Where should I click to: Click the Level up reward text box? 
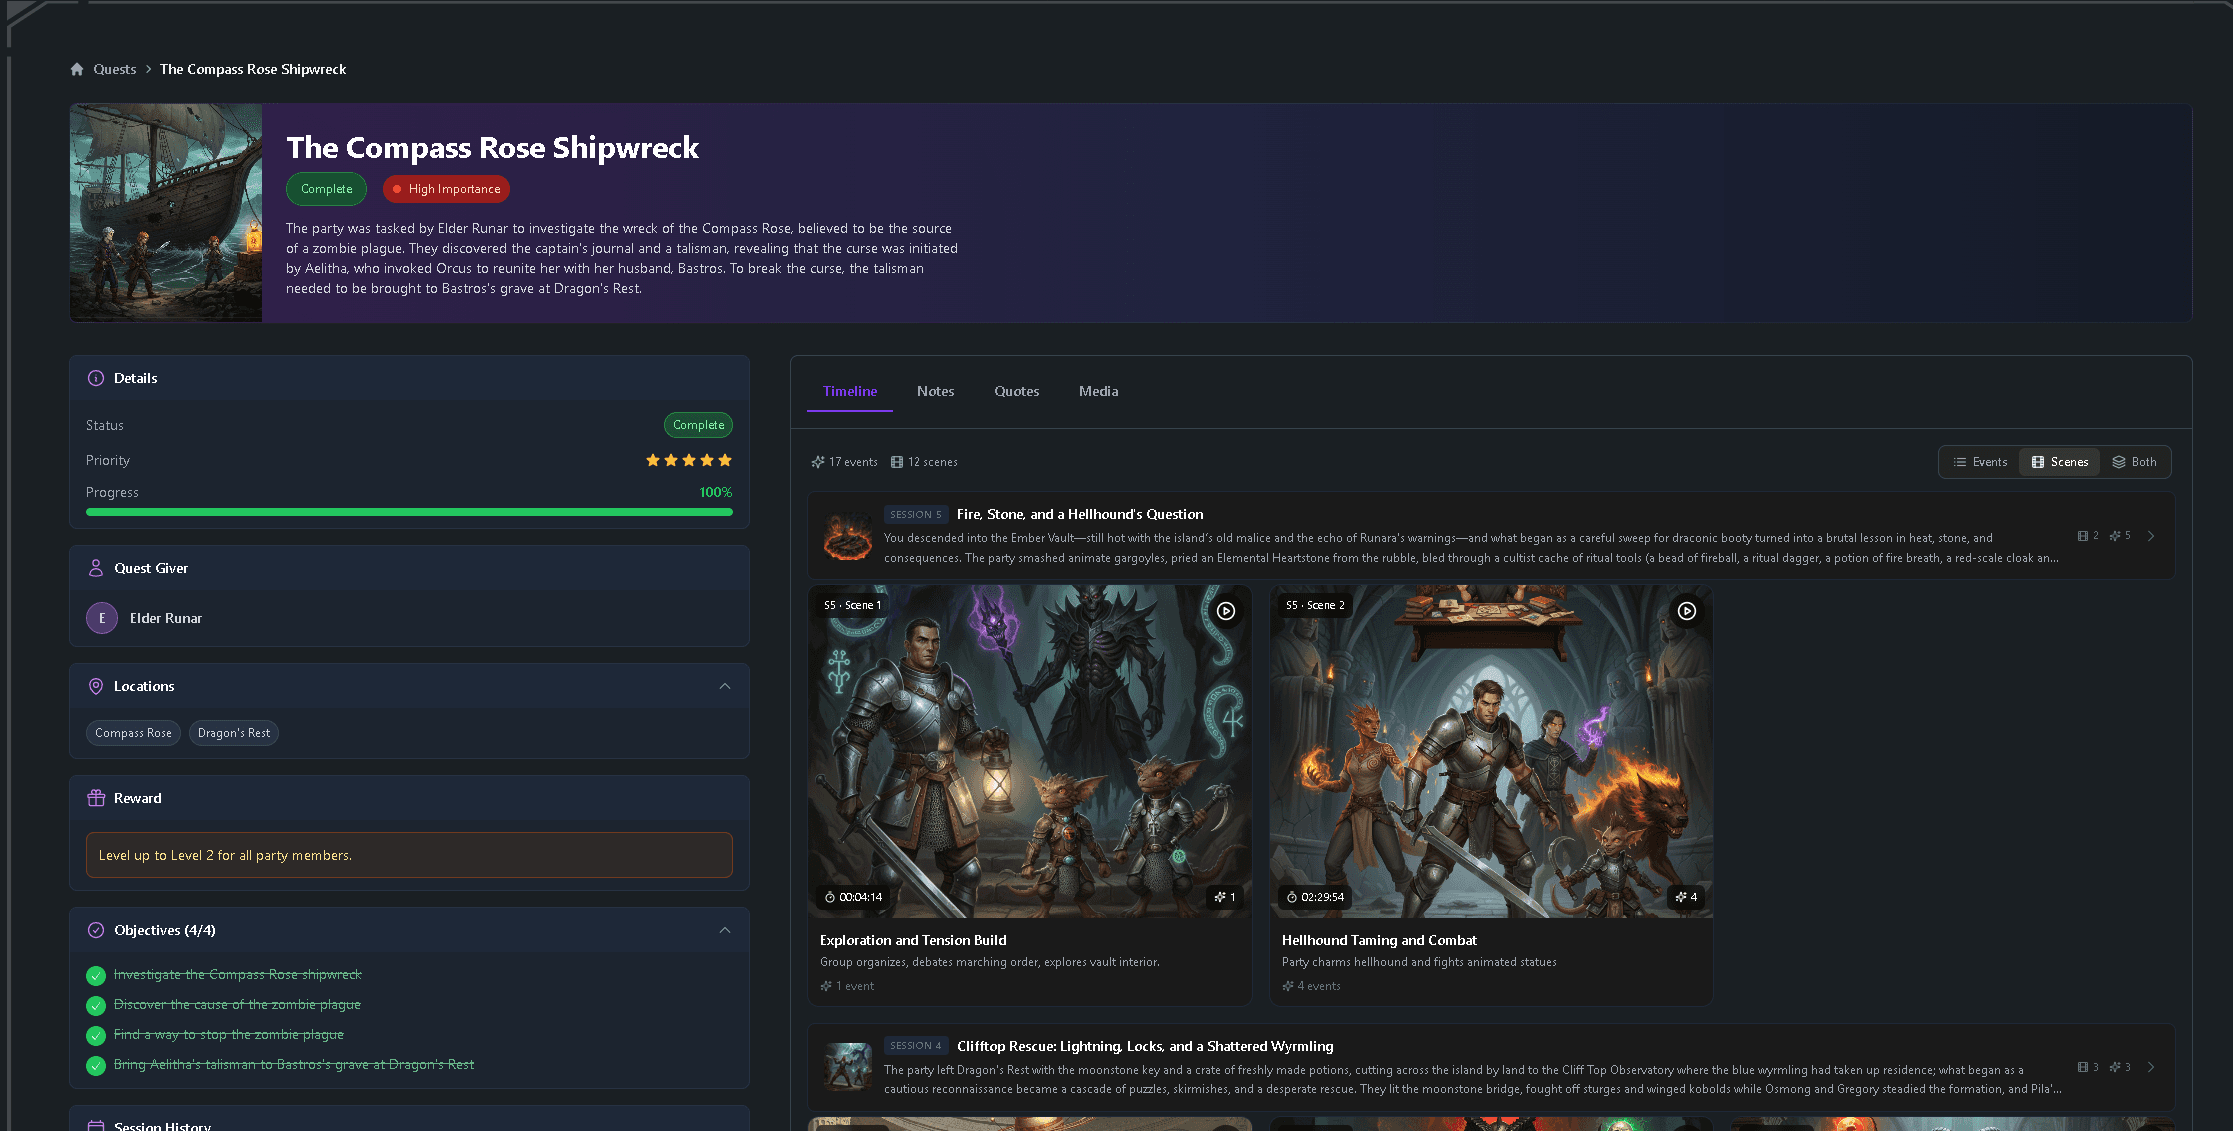[409, 855]
